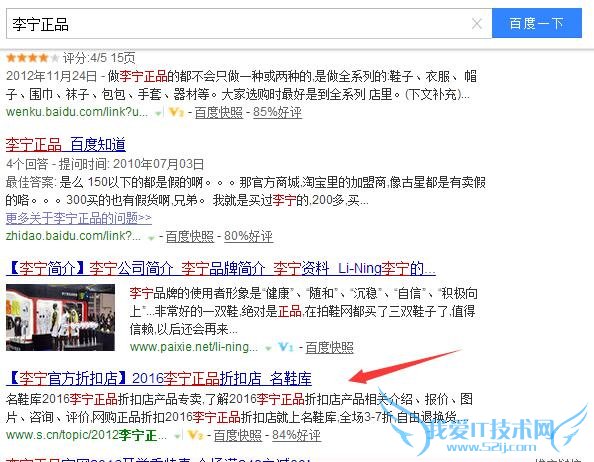Viewport: 594px width, 462px height.
Task: Expand the dropdown arrow after www.paixie.net link
Action: coord(268,348)
